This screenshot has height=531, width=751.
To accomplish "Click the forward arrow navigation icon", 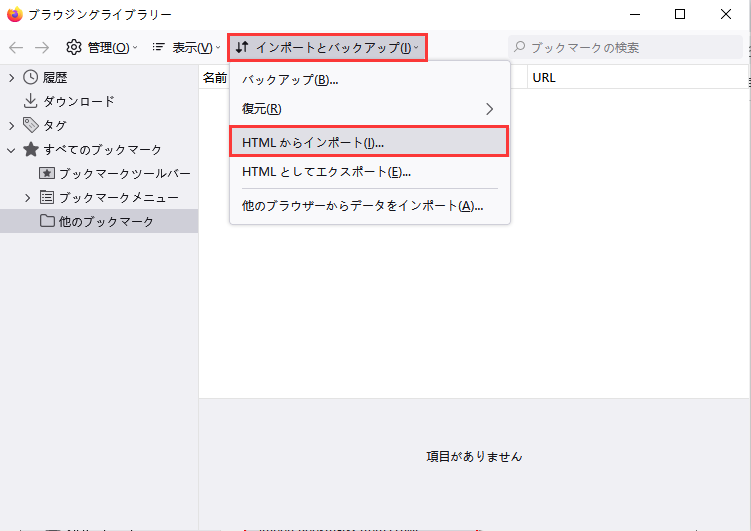I will pos(42,47).
